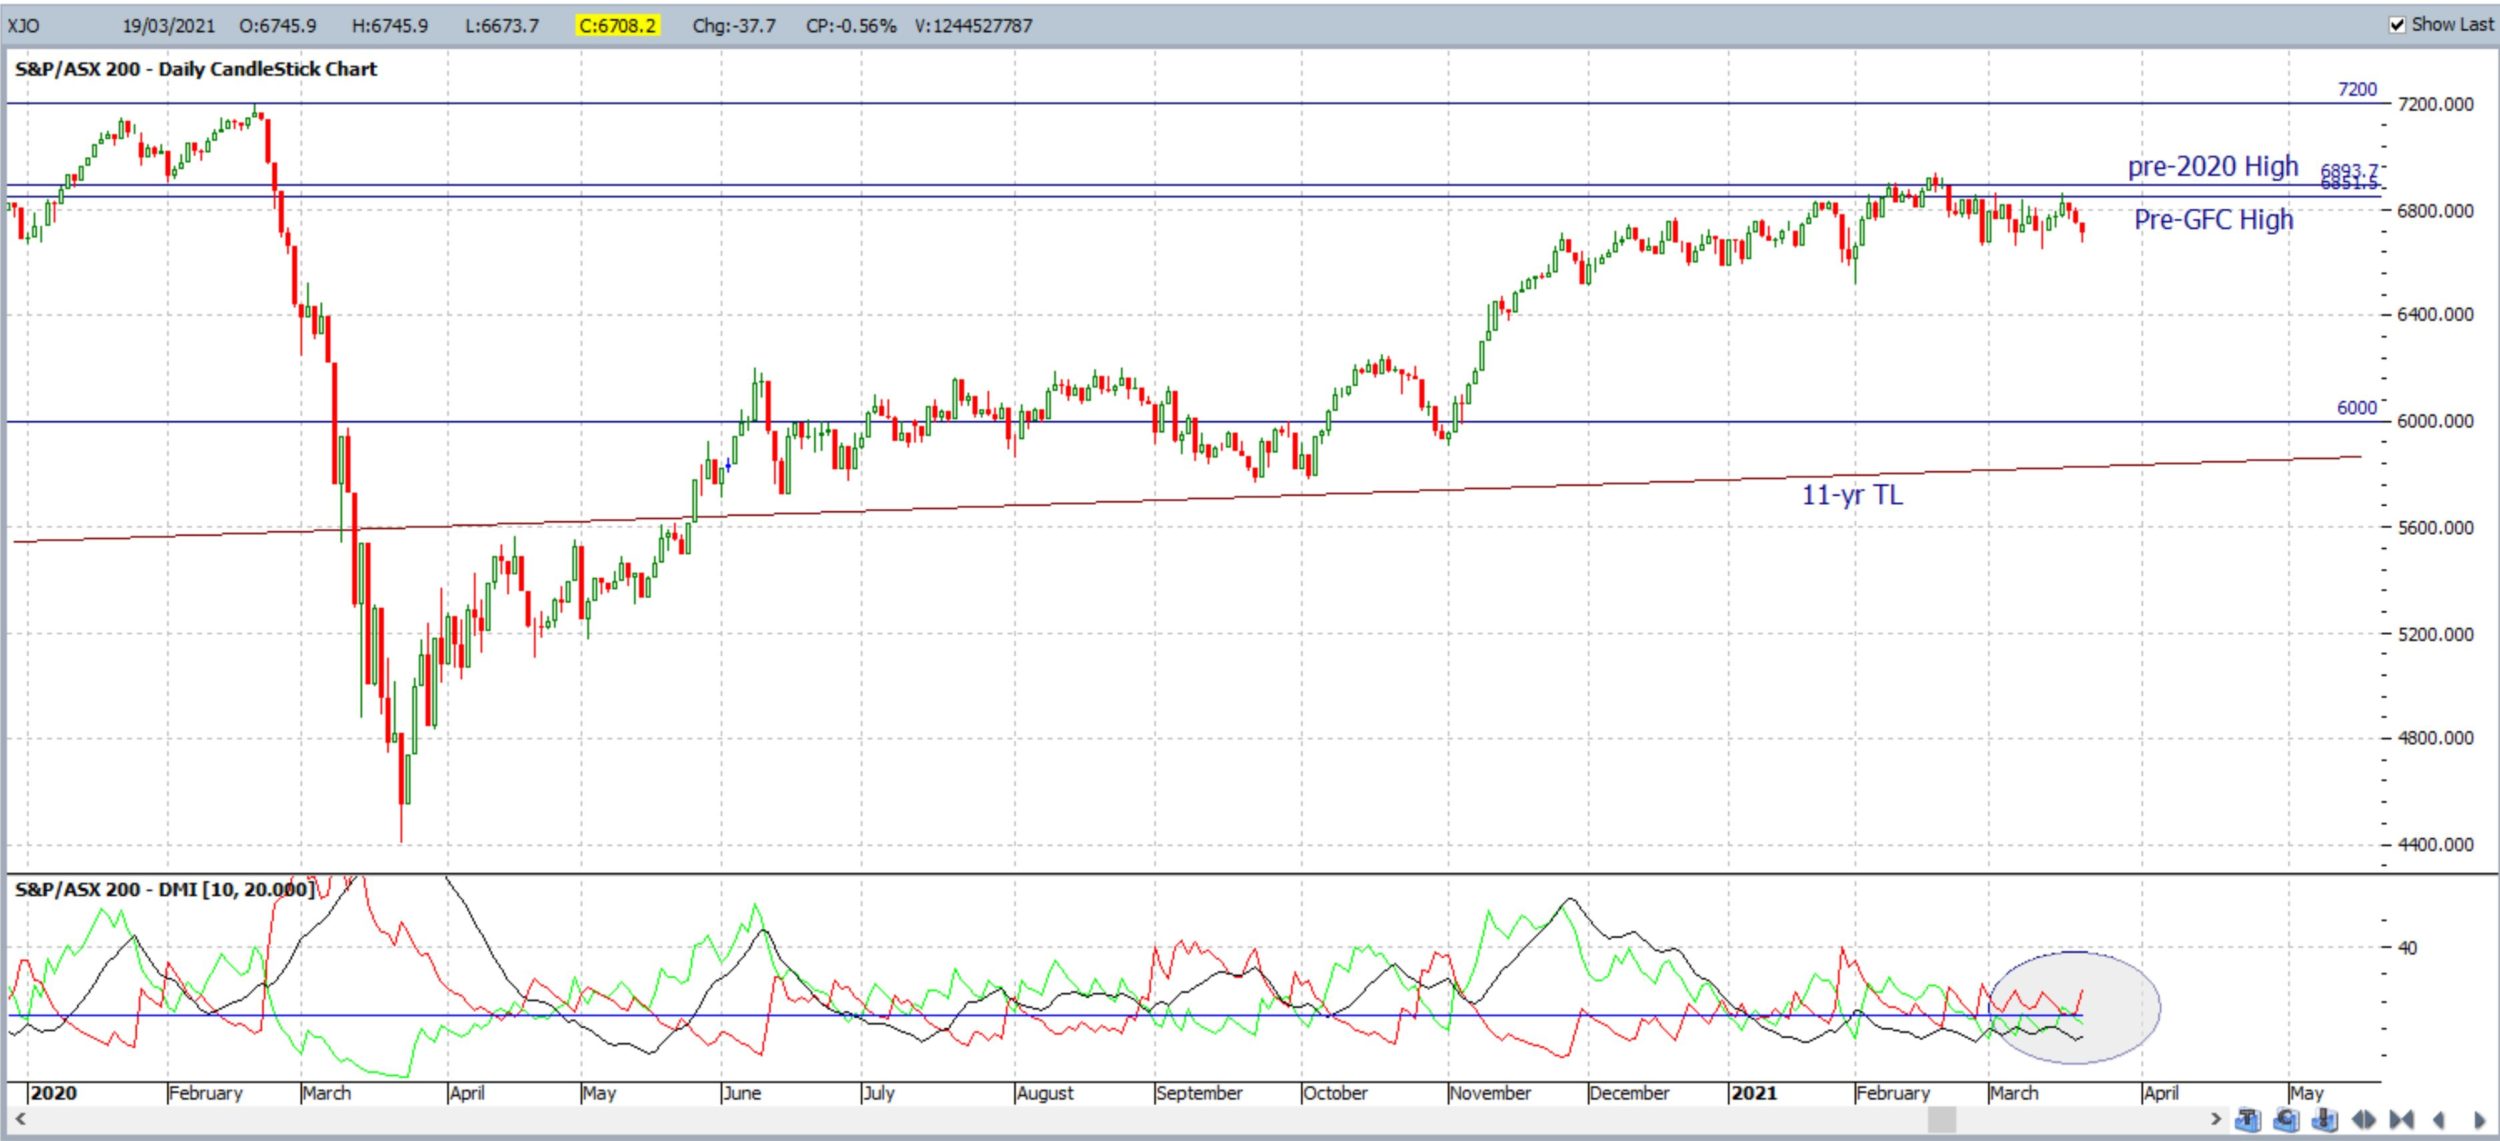Click the 6800.000 price axis value

[2436, 211]
